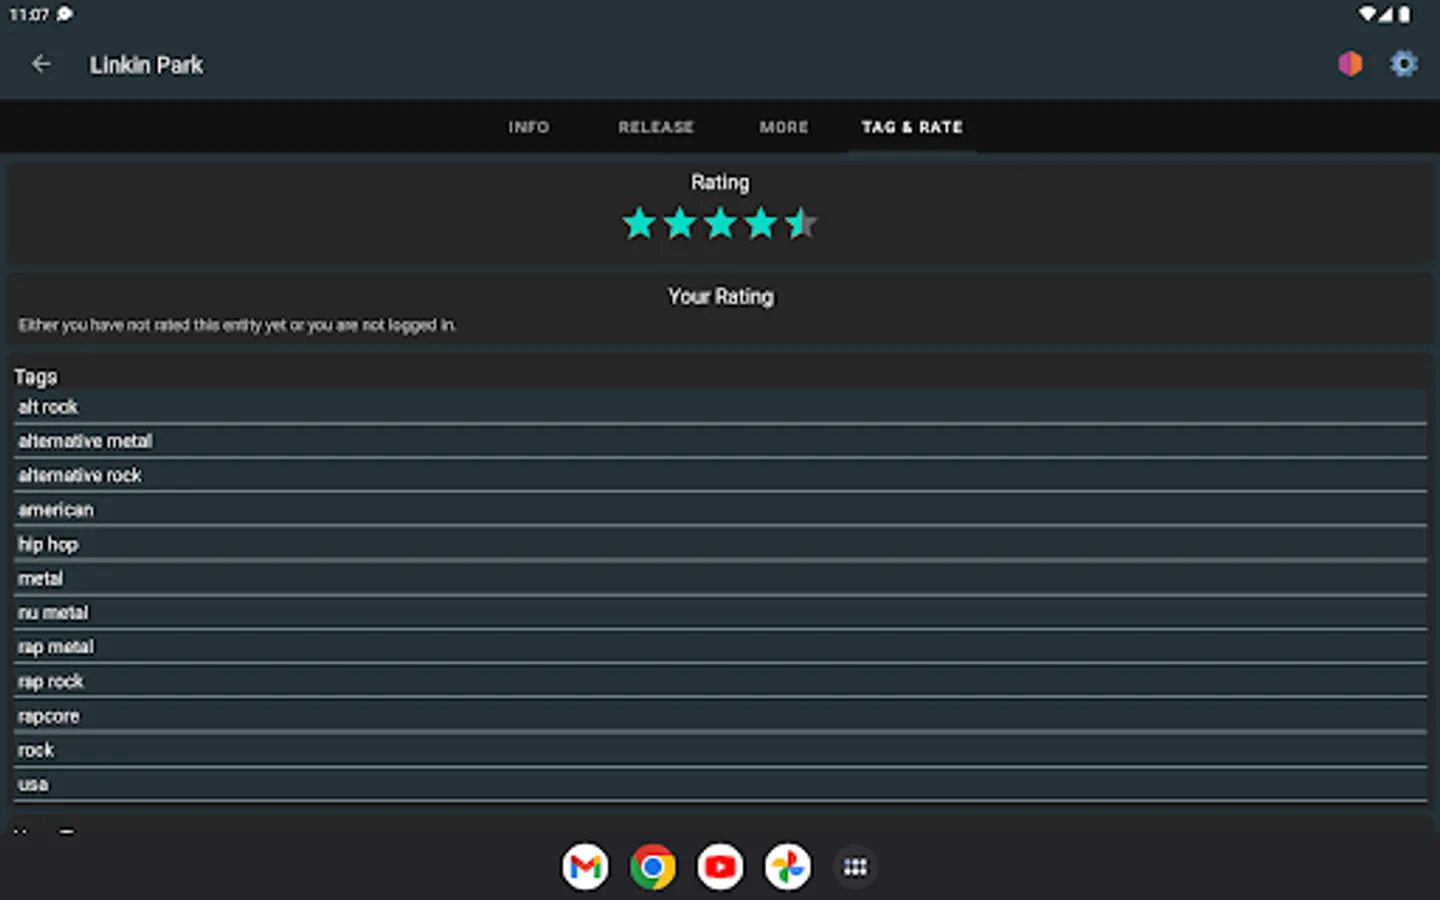Click the clock in the status bar
Screen dimensions: 1440x900
click(29, 14)
